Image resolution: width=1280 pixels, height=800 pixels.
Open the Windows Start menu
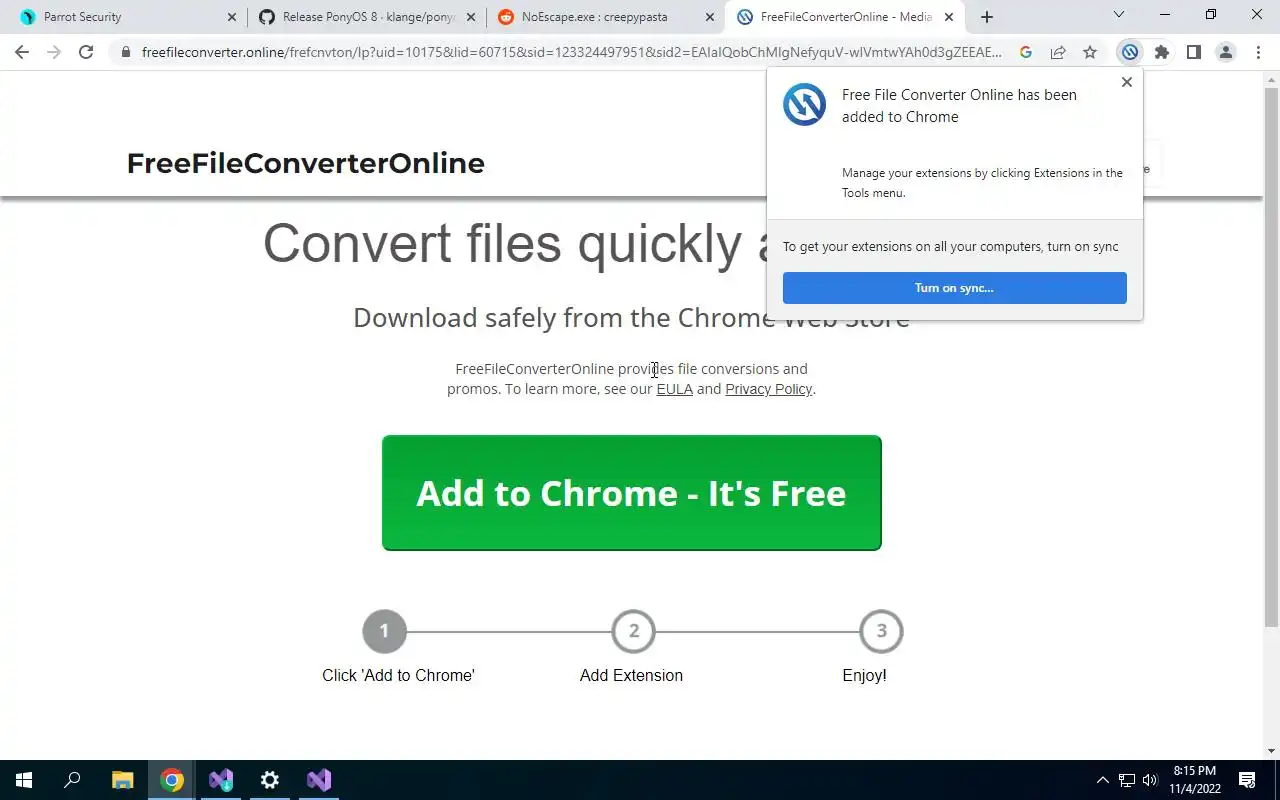pos(24,780)
